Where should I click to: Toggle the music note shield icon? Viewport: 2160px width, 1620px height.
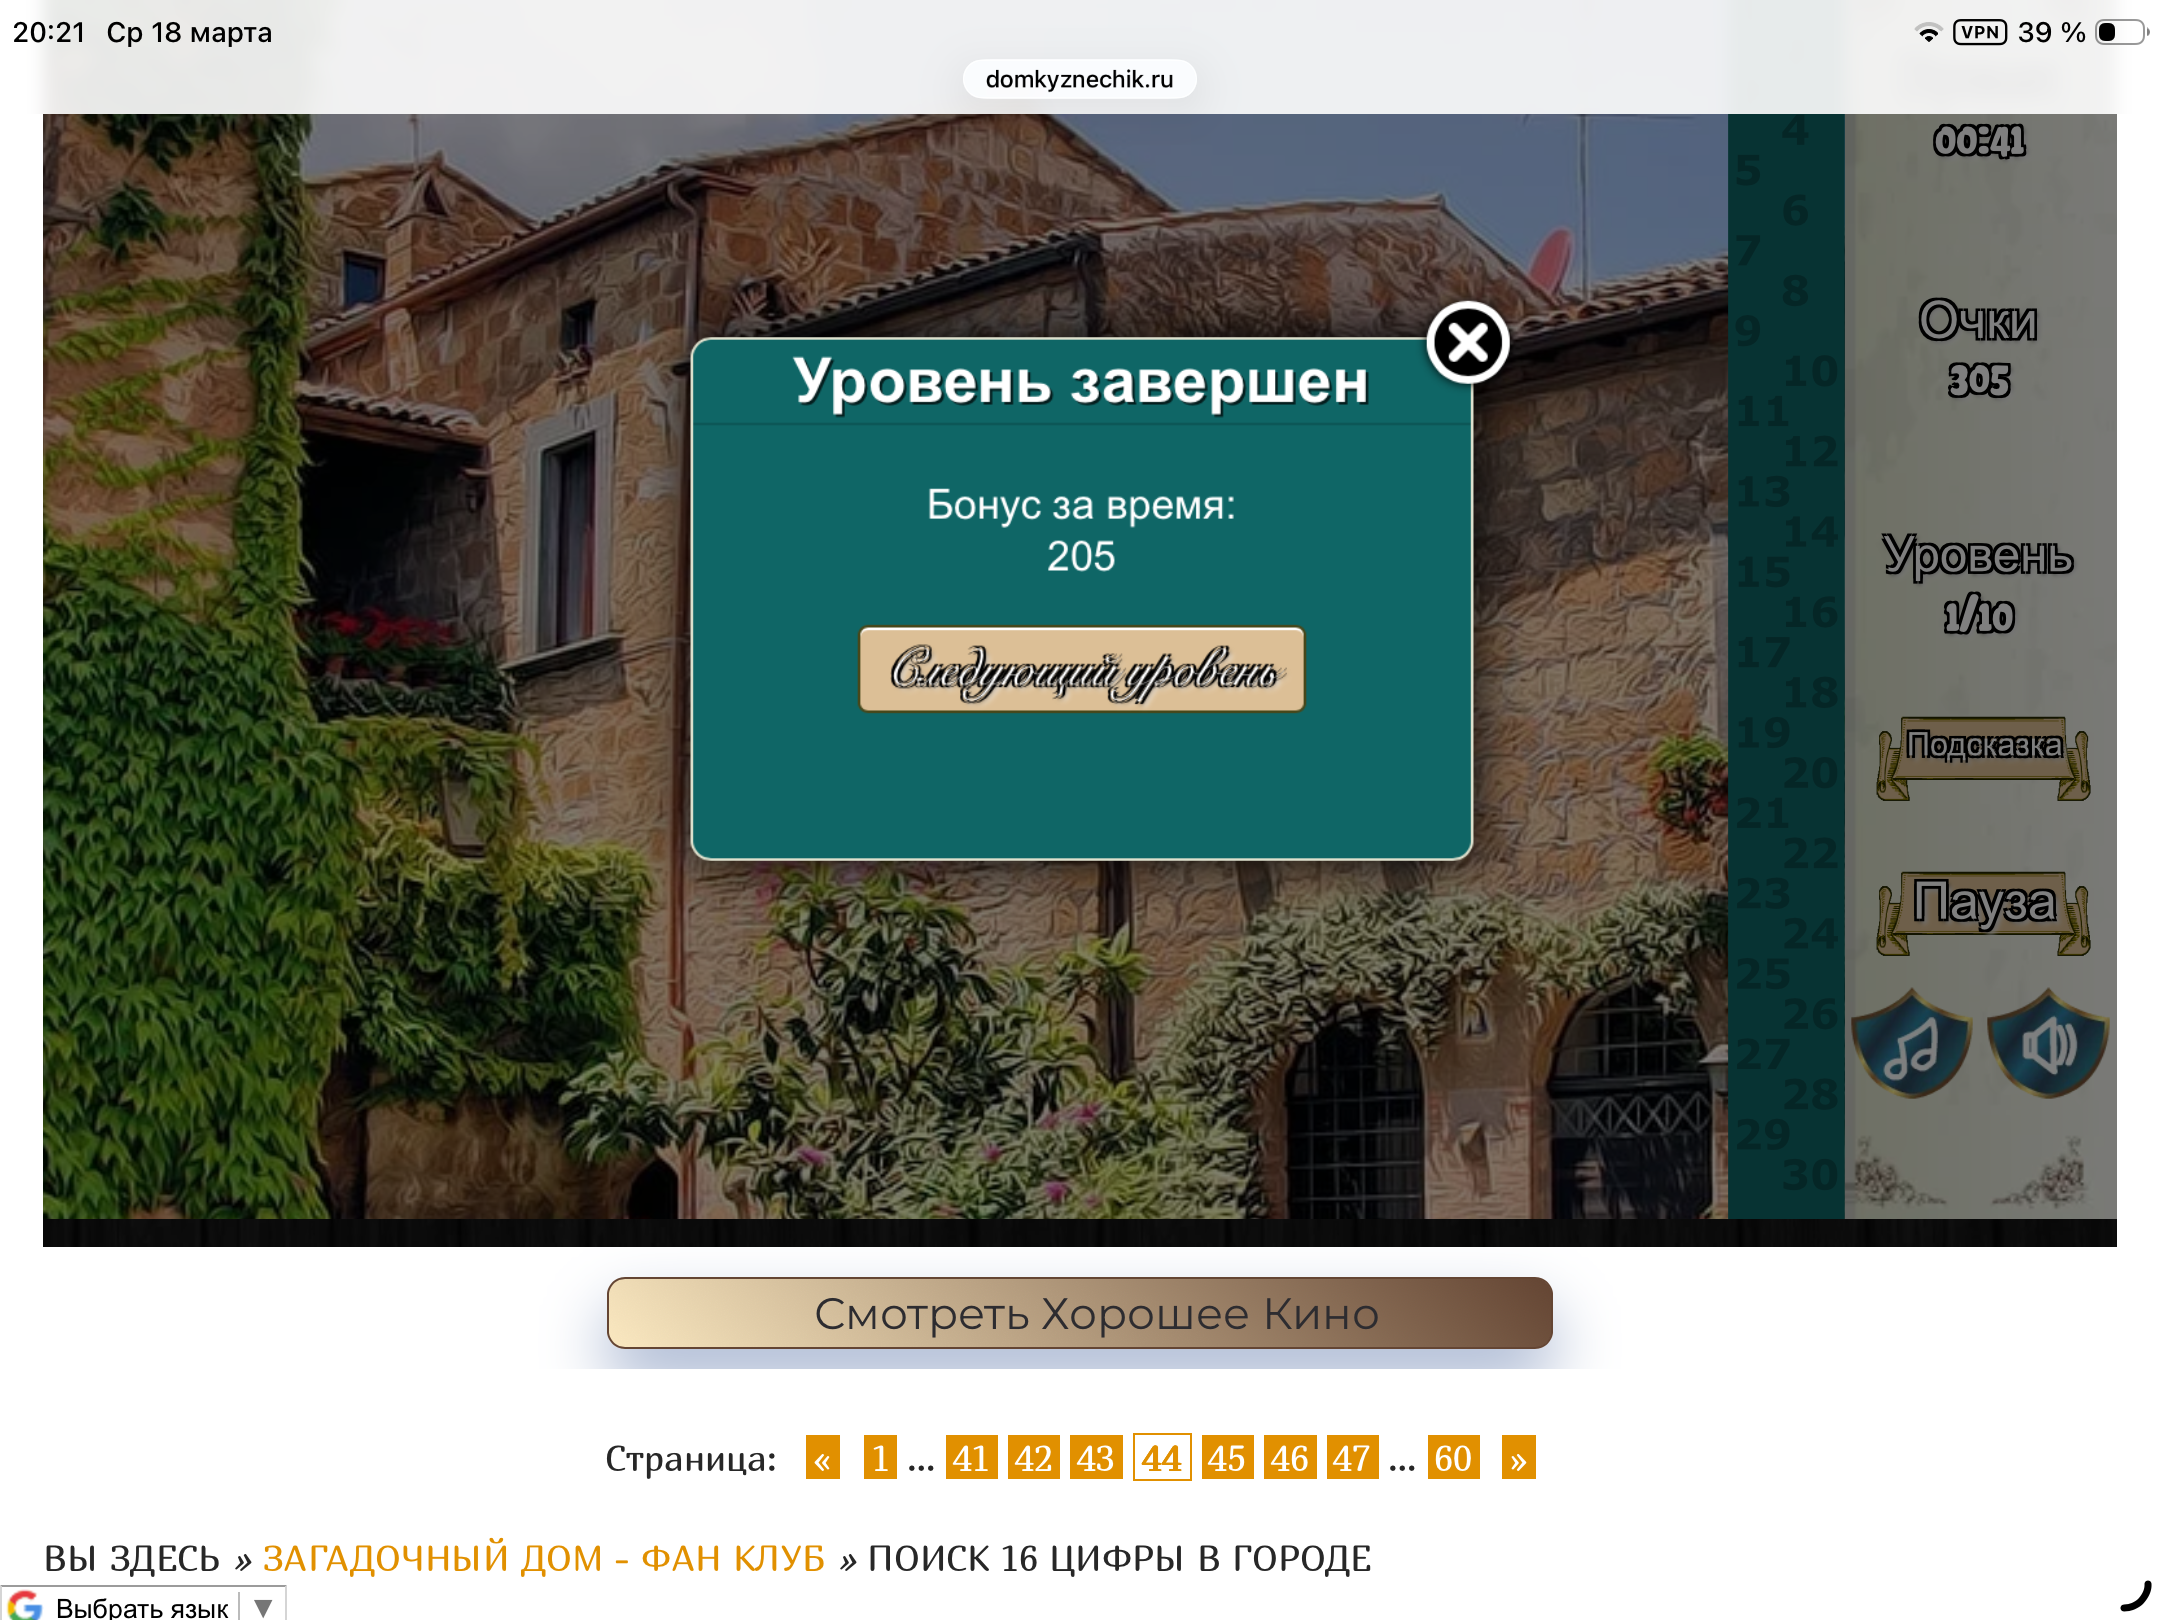pos(1910,1045)
